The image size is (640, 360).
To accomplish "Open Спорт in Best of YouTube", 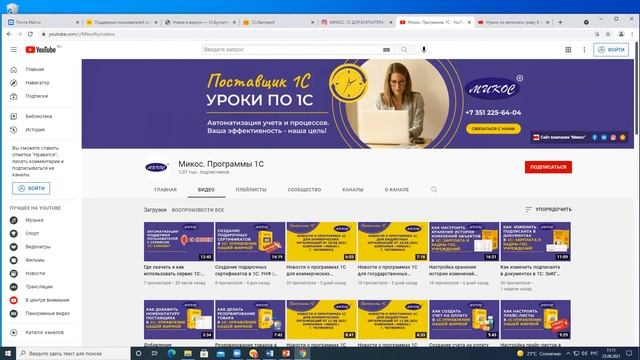I will [x=32, y=233].
